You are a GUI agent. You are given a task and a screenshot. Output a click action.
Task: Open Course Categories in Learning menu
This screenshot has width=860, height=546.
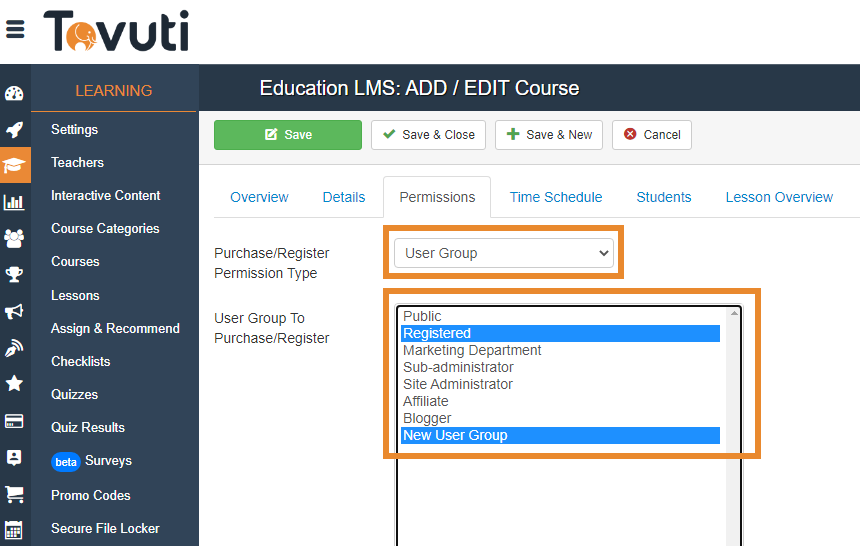click(x=105, y=228)
